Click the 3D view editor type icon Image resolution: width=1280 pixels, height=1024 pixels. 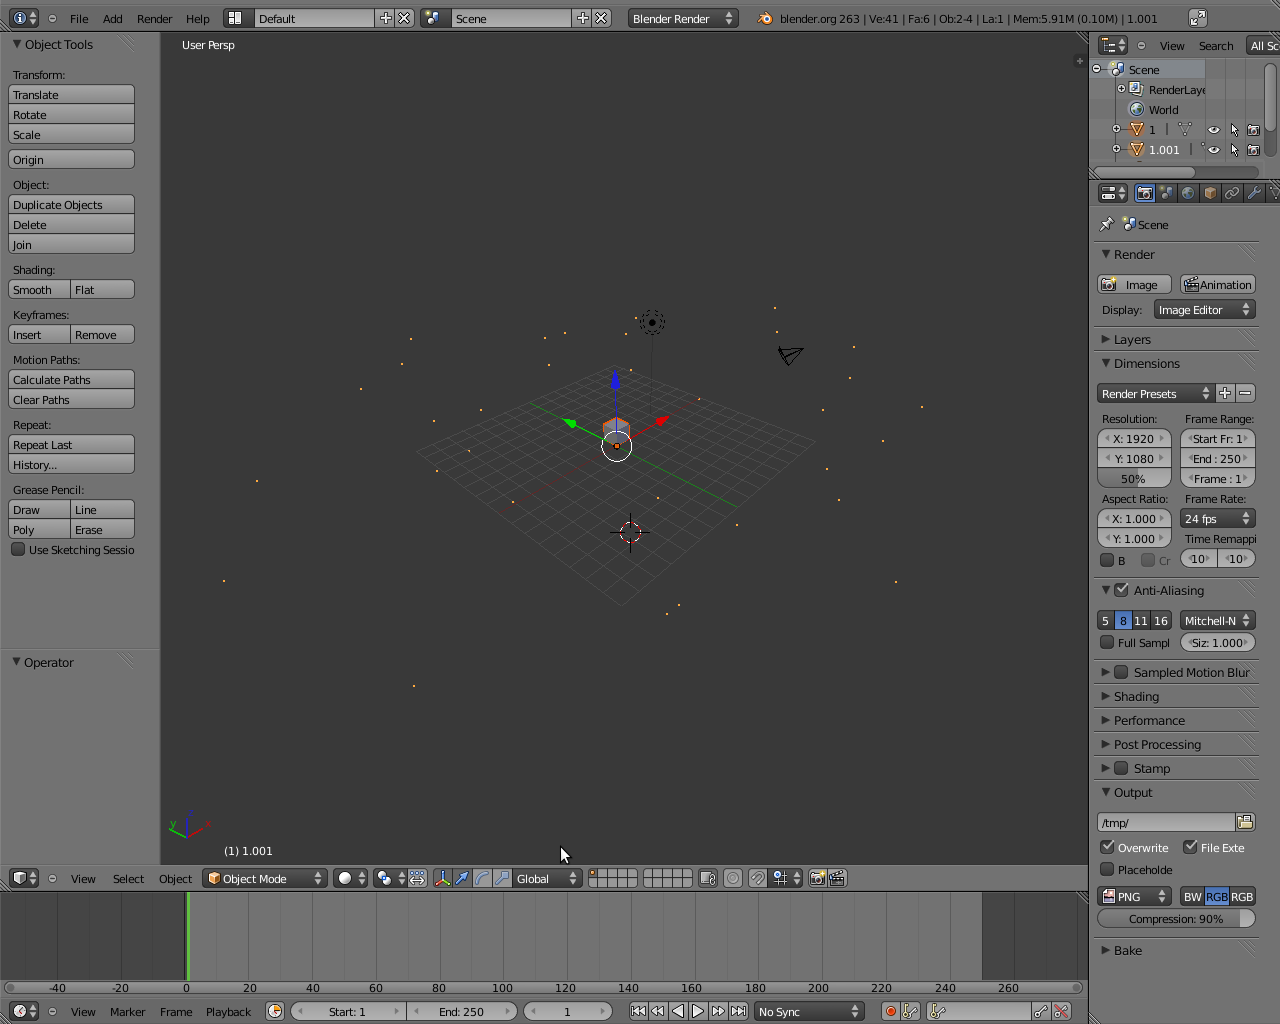(24, 878)
